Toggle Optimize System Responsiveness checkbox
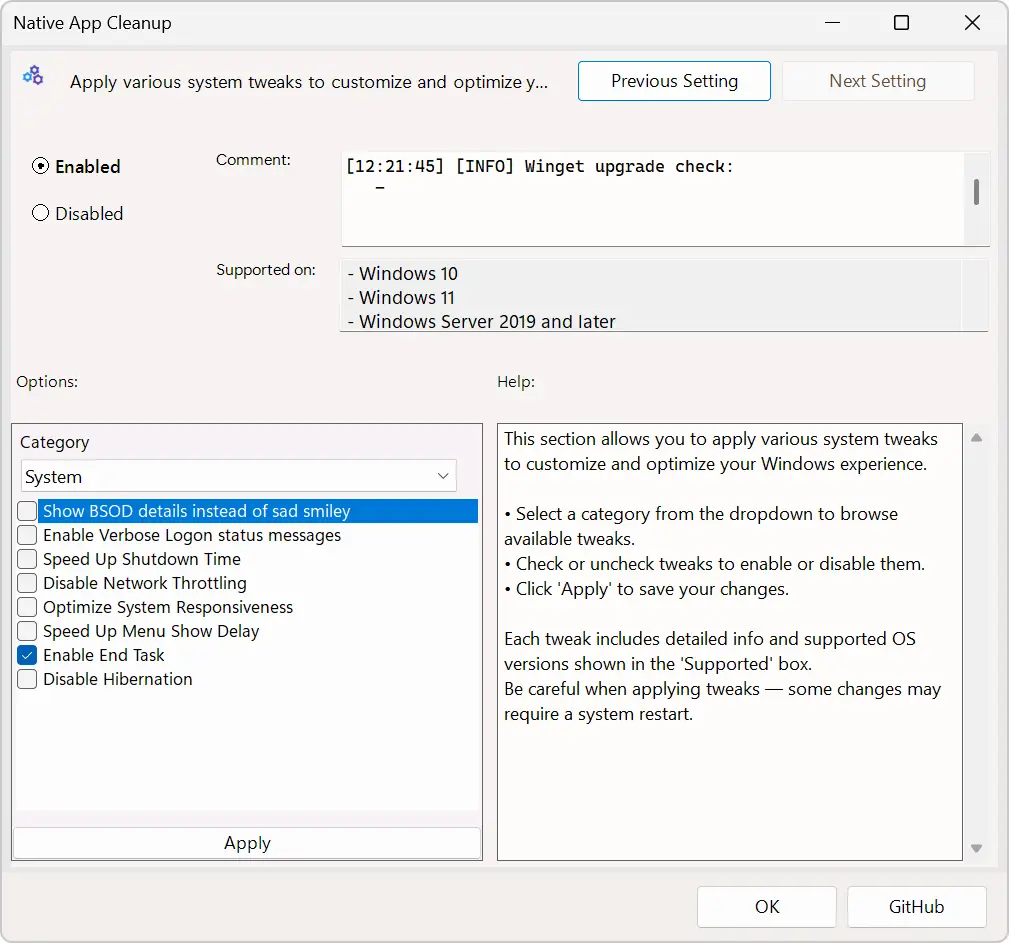The width and height of the screenshot is (1009, 943). click(27, 607)
